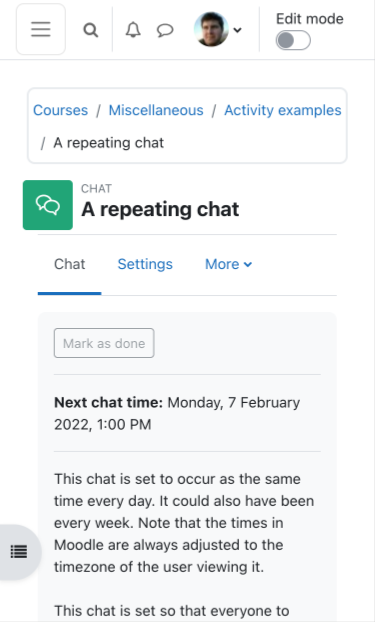This screenshot has width=375, height=622.
Task: Open the hamburger navigation menu
Action: coord(41,29)
